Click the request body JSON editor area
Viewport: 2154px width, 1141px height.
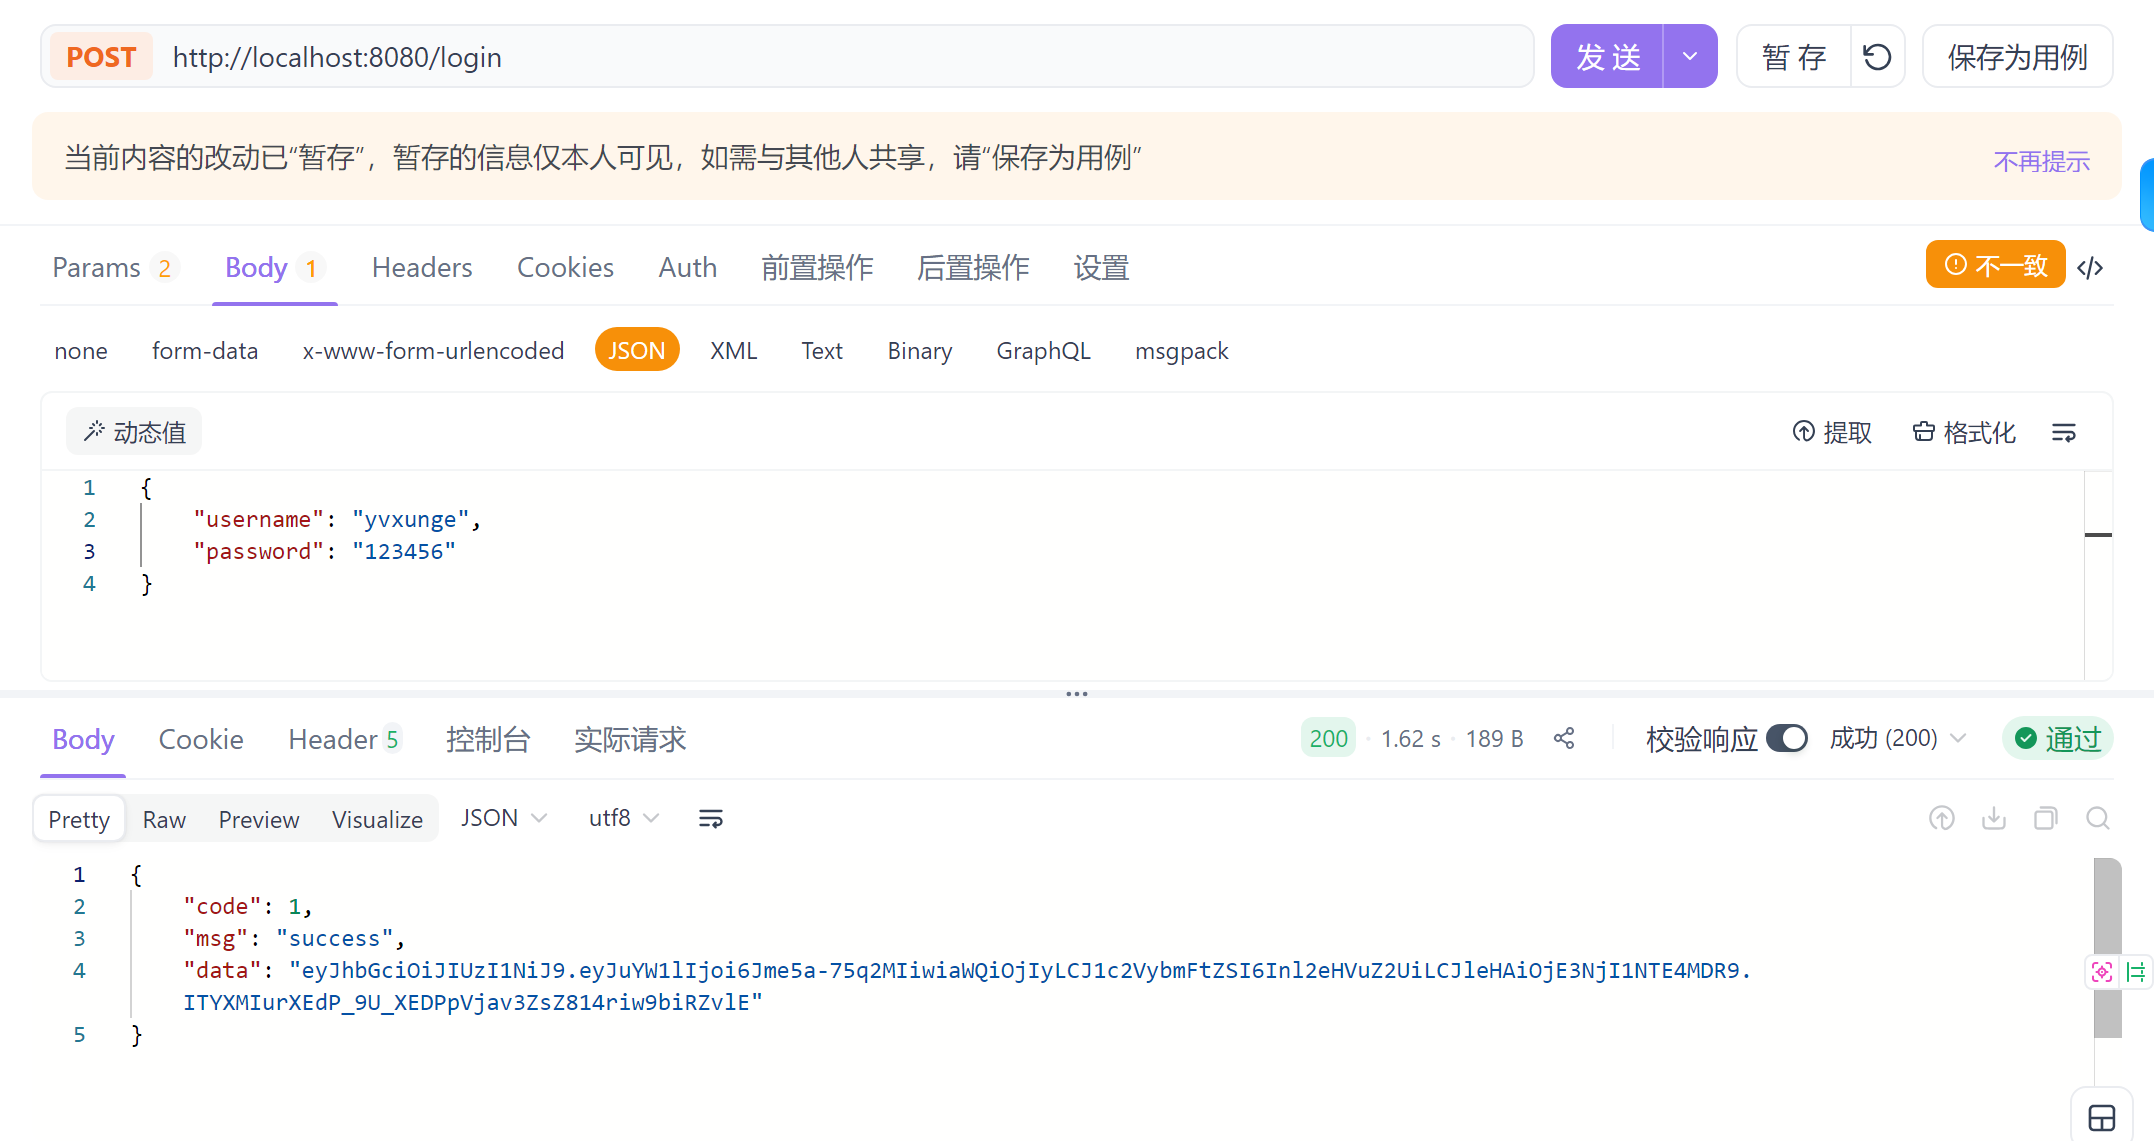(1062, 575)
